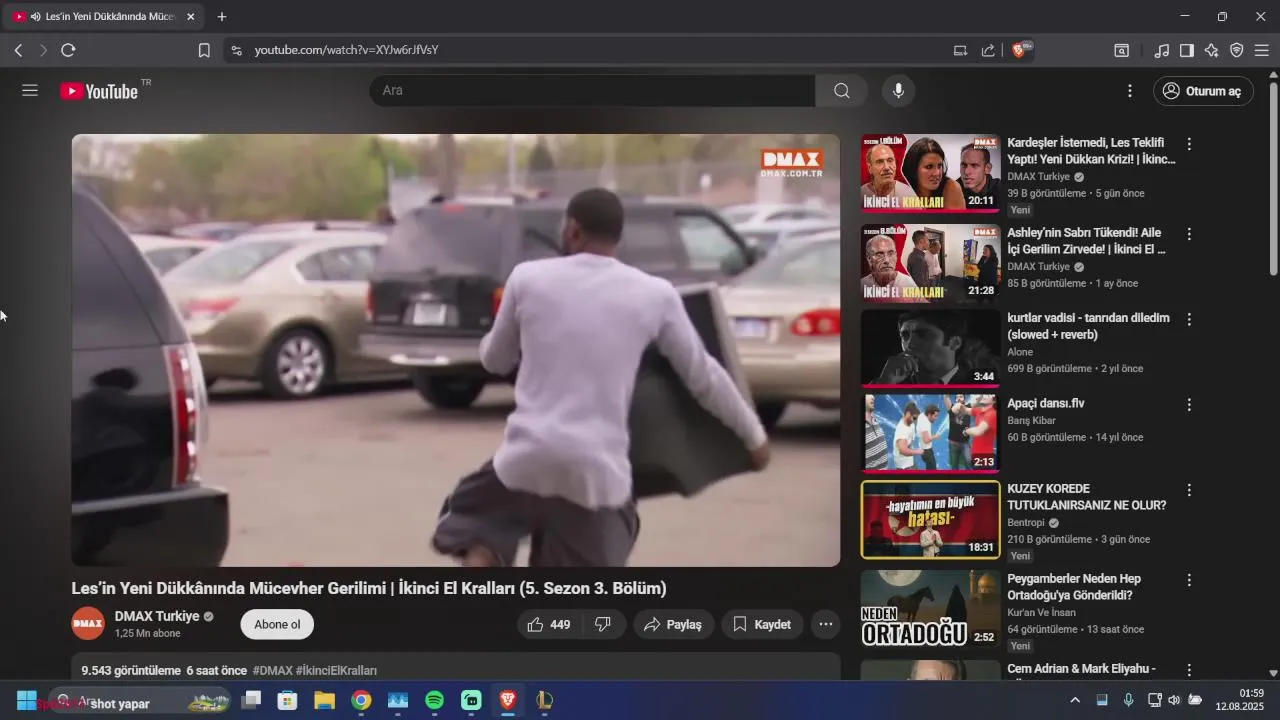Close the Les'in Yeni Dükkânında tab
The width and height of the screenshot is (1280, 720).
coord(190,17)
